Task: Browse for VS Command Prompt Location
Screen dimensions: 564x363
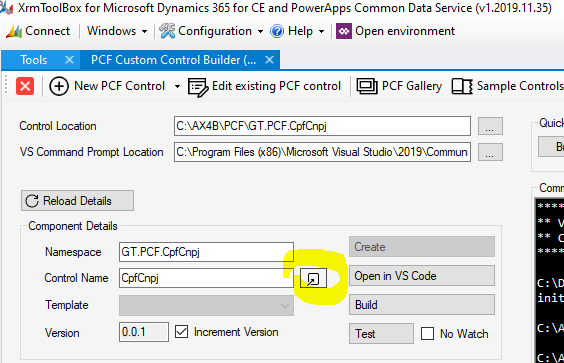Action: (490, 152)
